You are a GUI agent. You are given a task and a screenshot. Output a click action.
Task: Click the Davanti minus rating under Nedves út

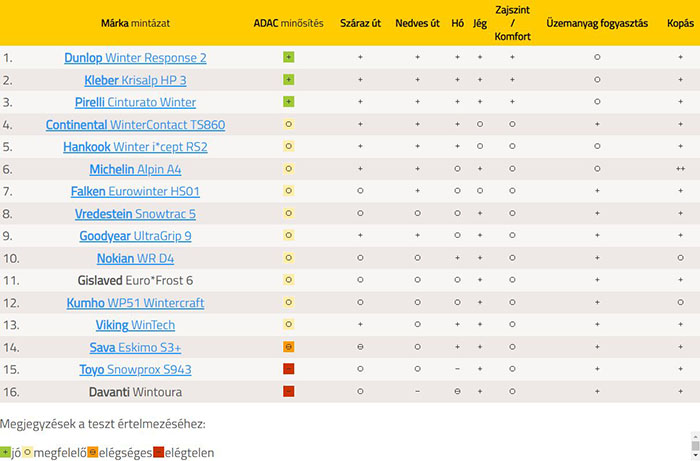tap(417, 391)
